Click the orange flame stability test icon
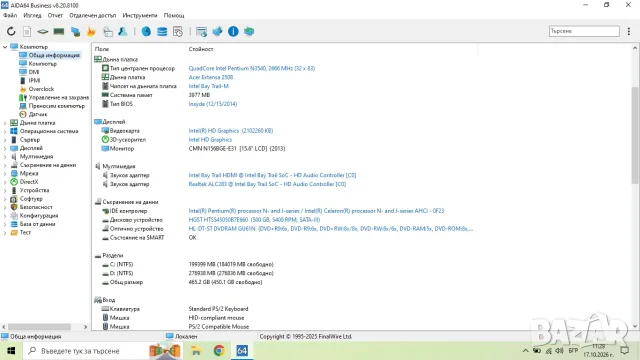 pos(91,31)
